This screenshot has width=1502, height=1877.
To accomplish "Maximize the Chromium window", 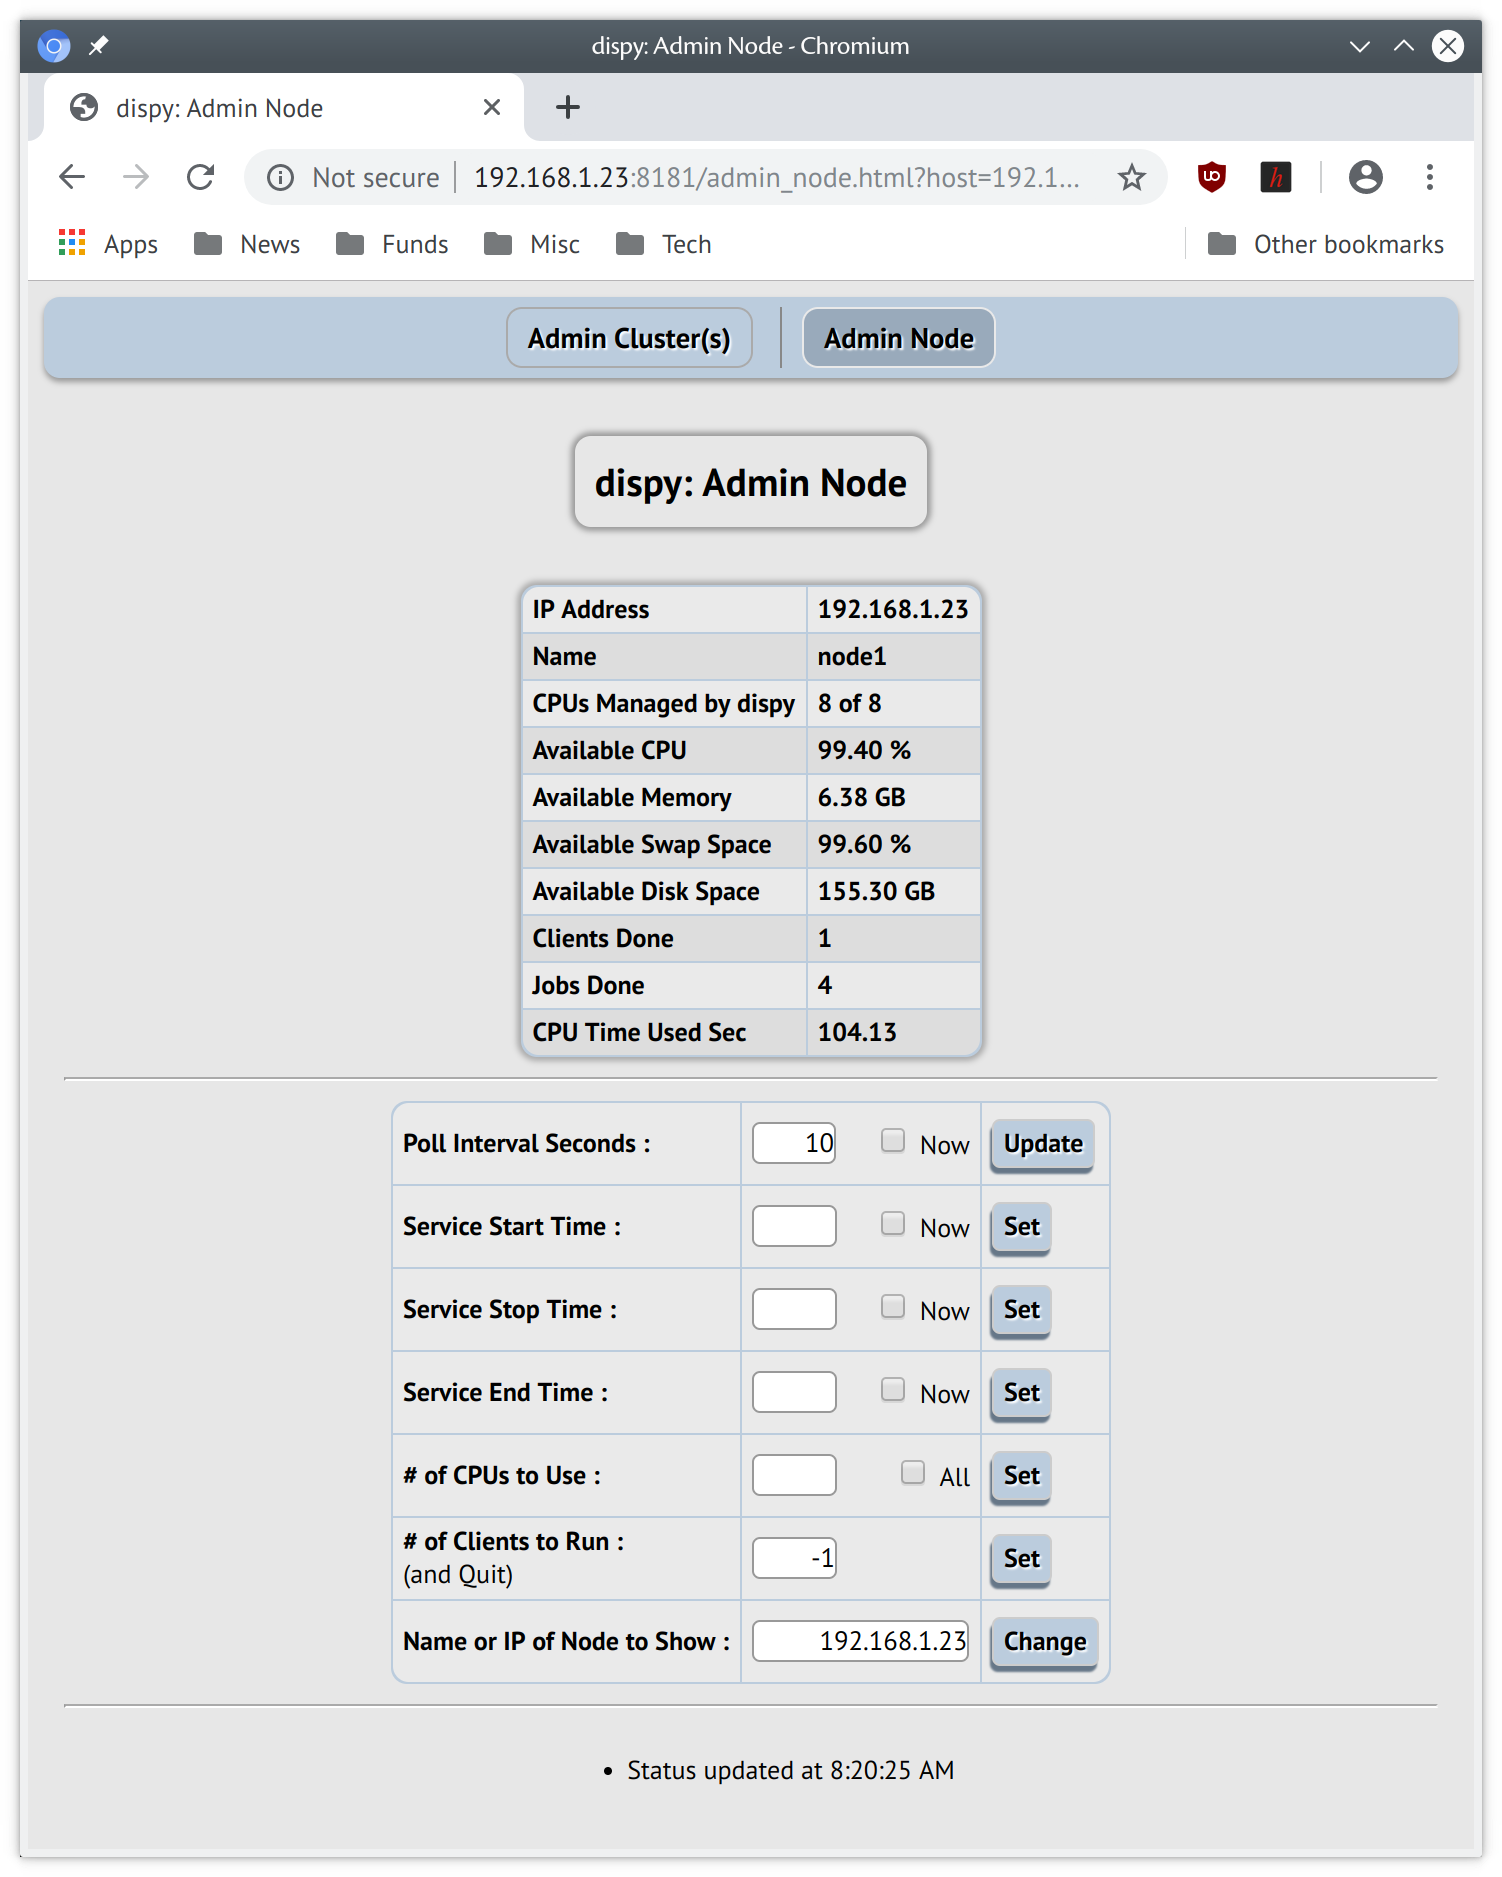I will [1404, 46].
